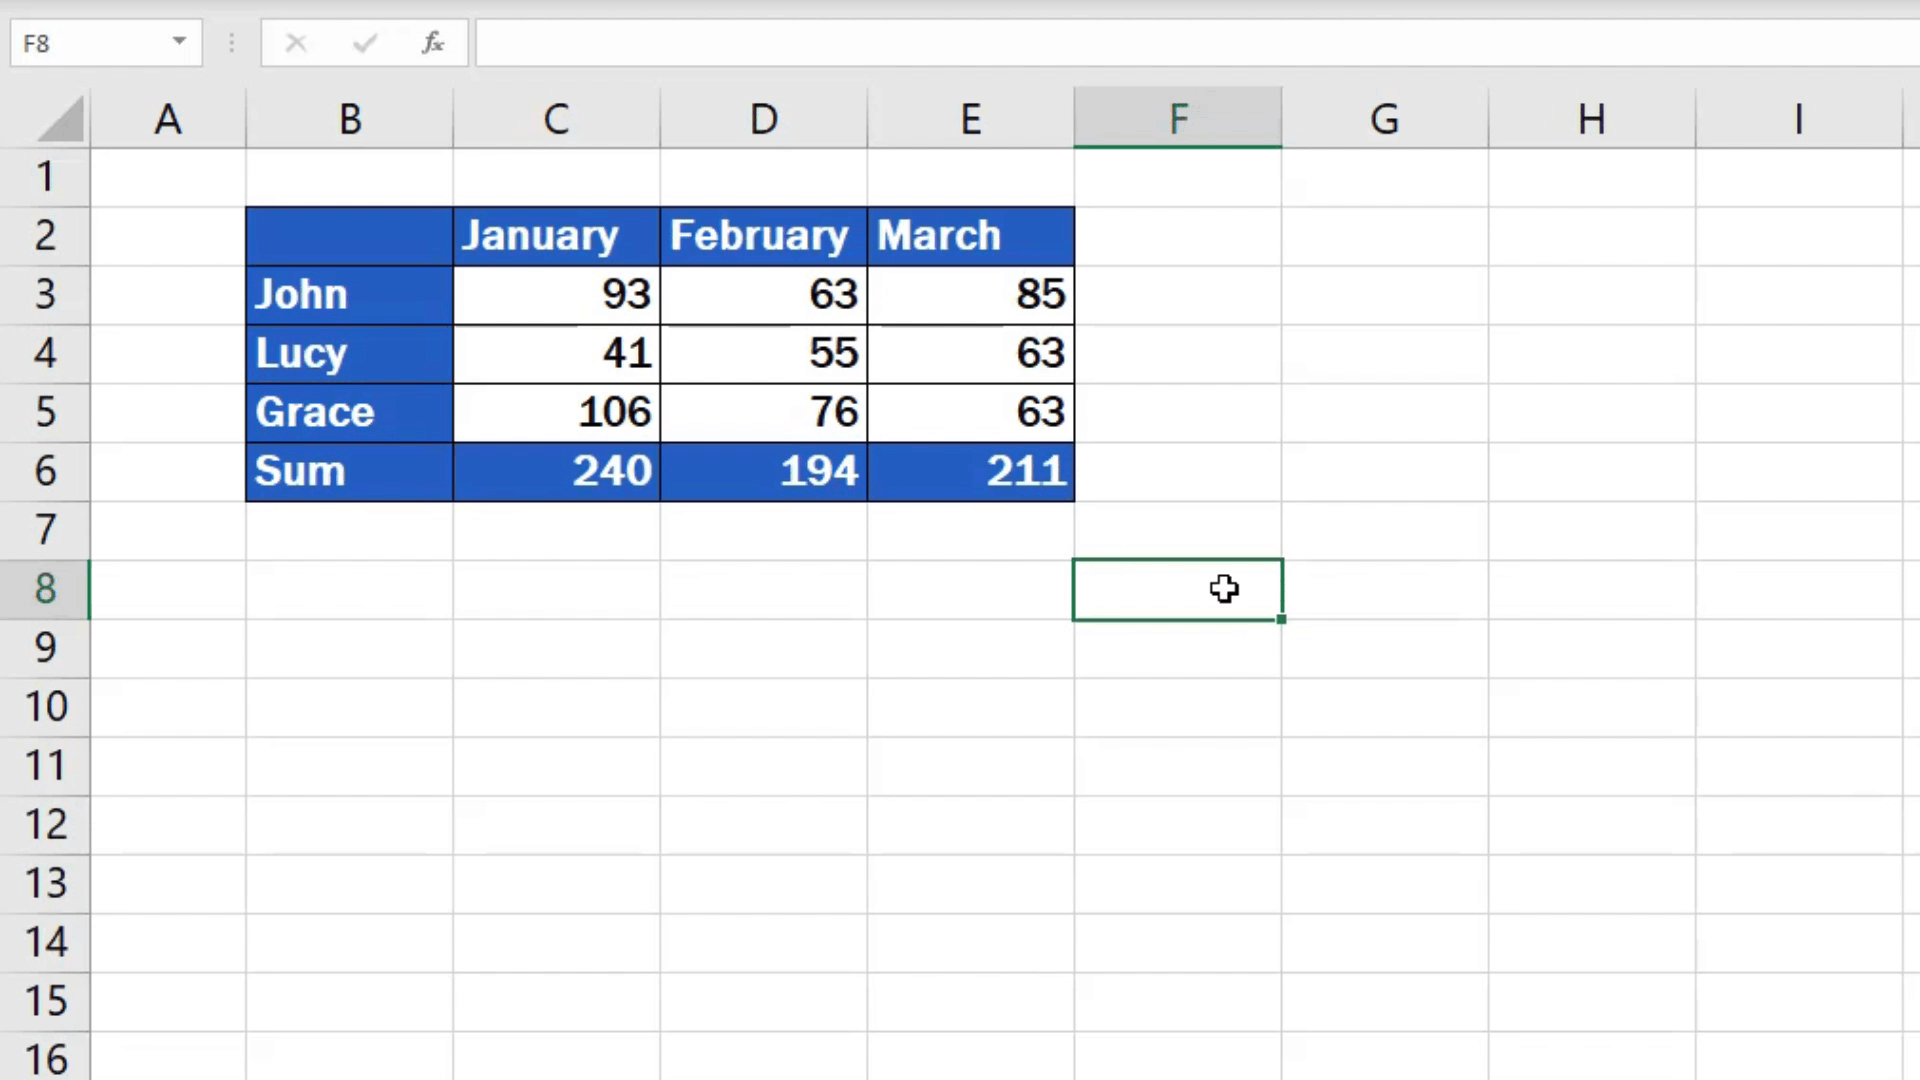The height and width of the screenshot is (1080, 1920).
Task: Click the Name Box showing F8
Action: (90, 42)
